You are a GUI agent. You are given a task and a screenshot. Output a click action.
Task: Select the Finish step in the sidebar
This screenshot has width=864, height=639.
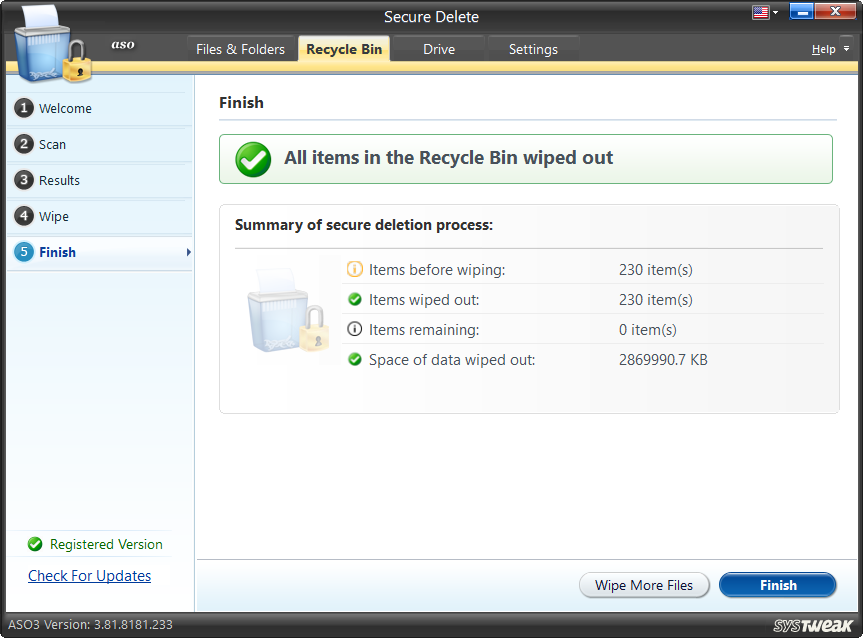click(x=52, y=252)
